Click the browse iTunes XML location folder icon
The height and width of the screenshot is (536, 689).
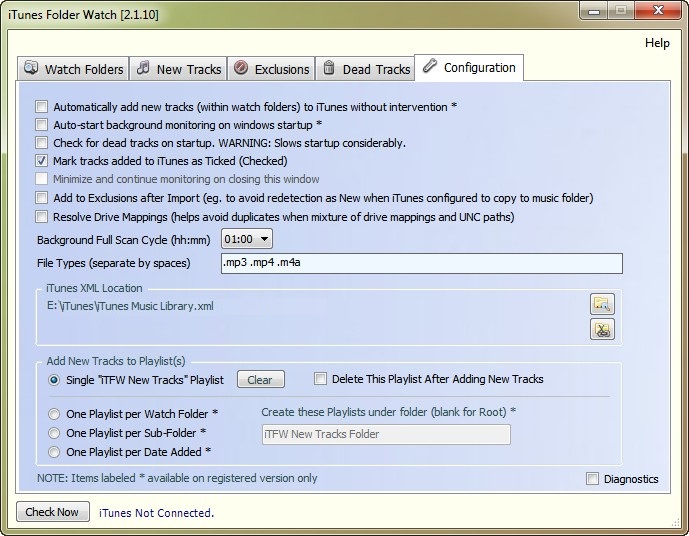point(602,304)
